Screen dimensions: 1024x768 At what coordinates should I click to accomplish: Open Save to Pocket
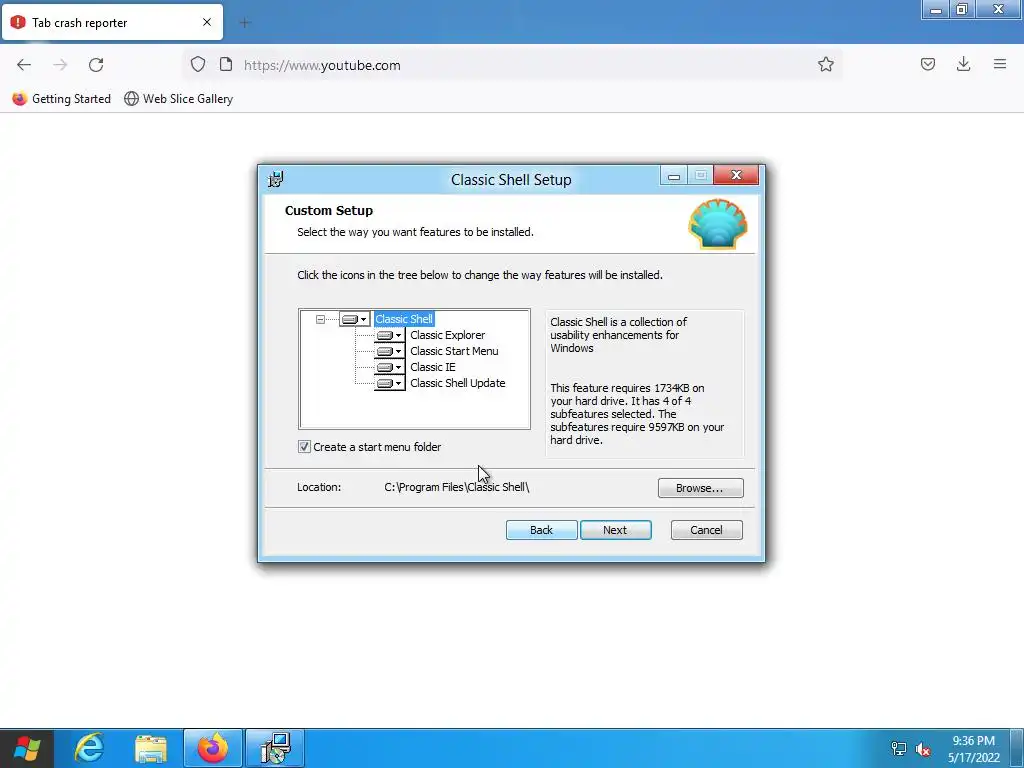tap(927, 64)
